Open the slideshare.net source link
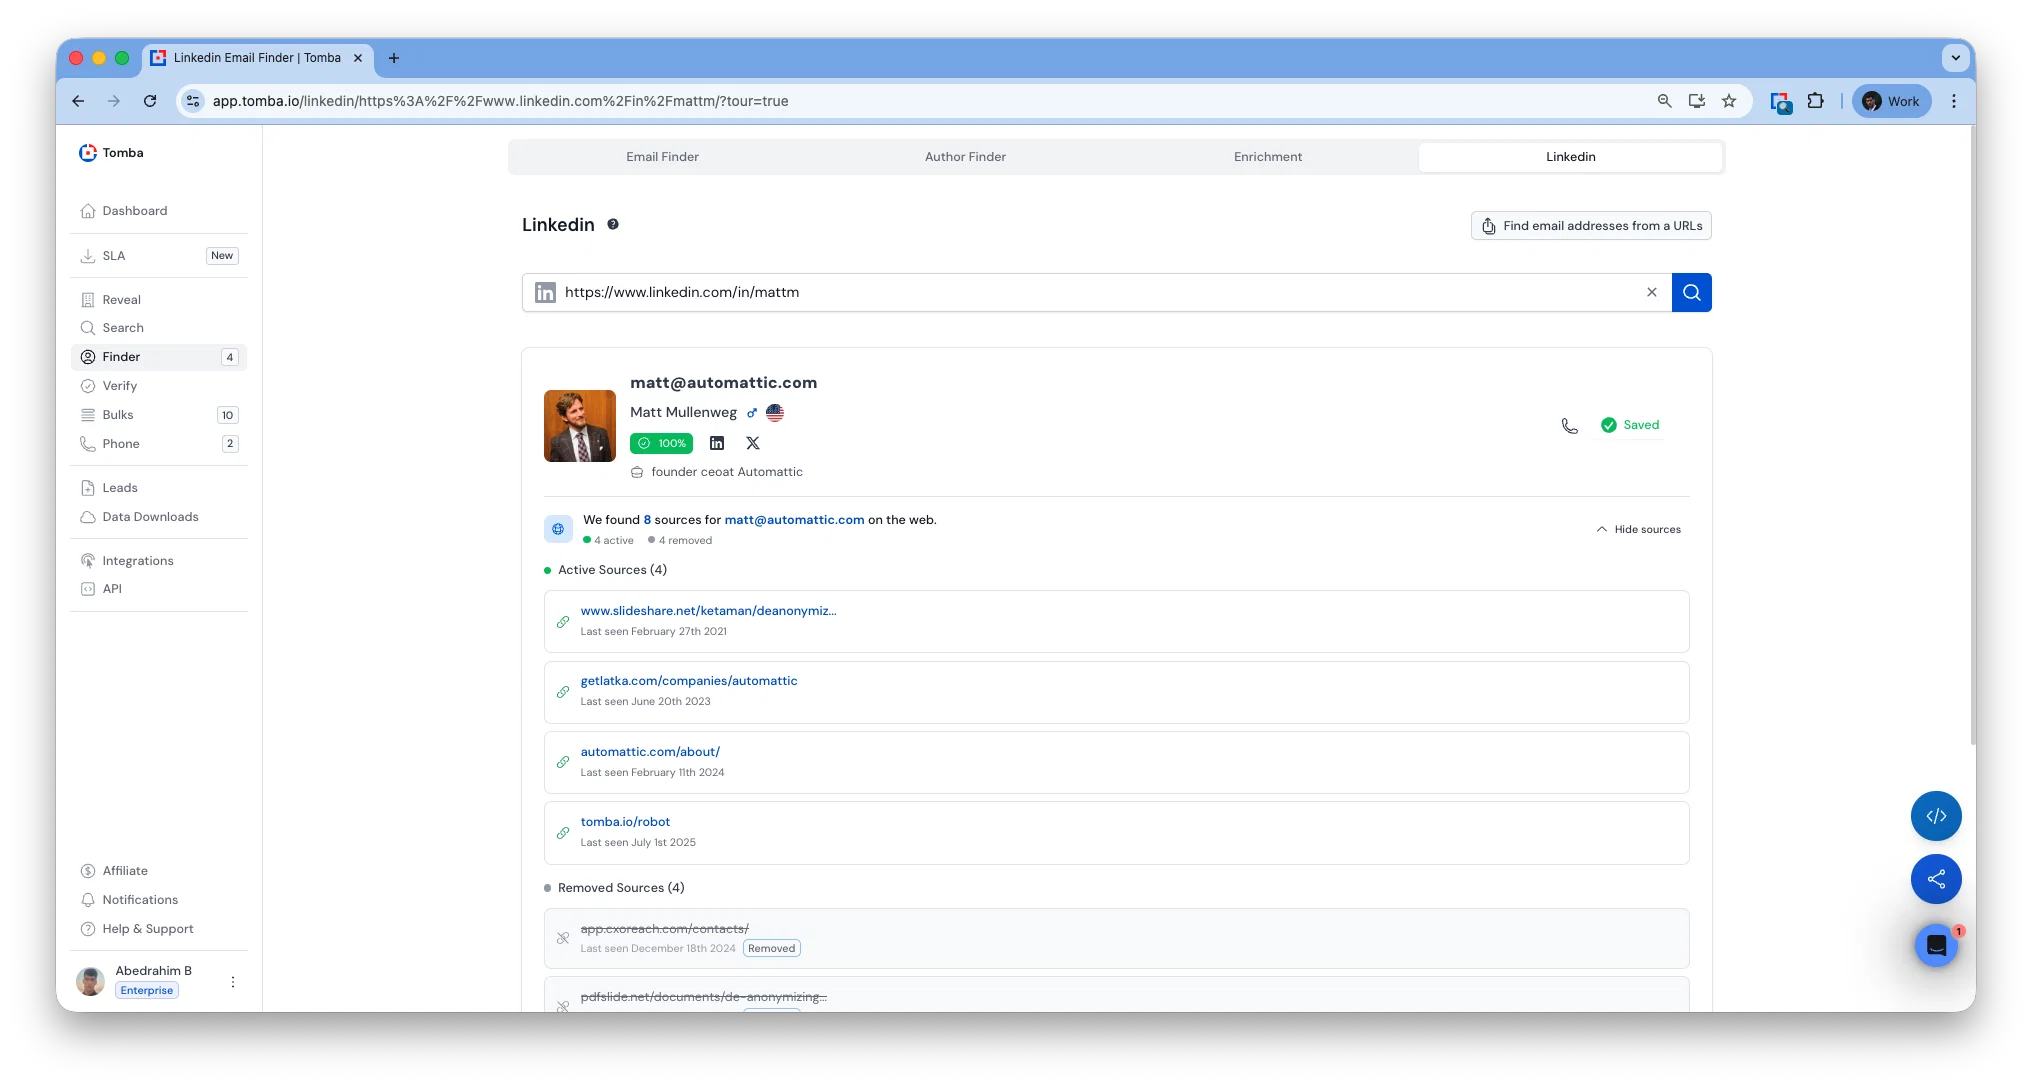Viewport: 2032px width, 1086px height. pos(708,611)
